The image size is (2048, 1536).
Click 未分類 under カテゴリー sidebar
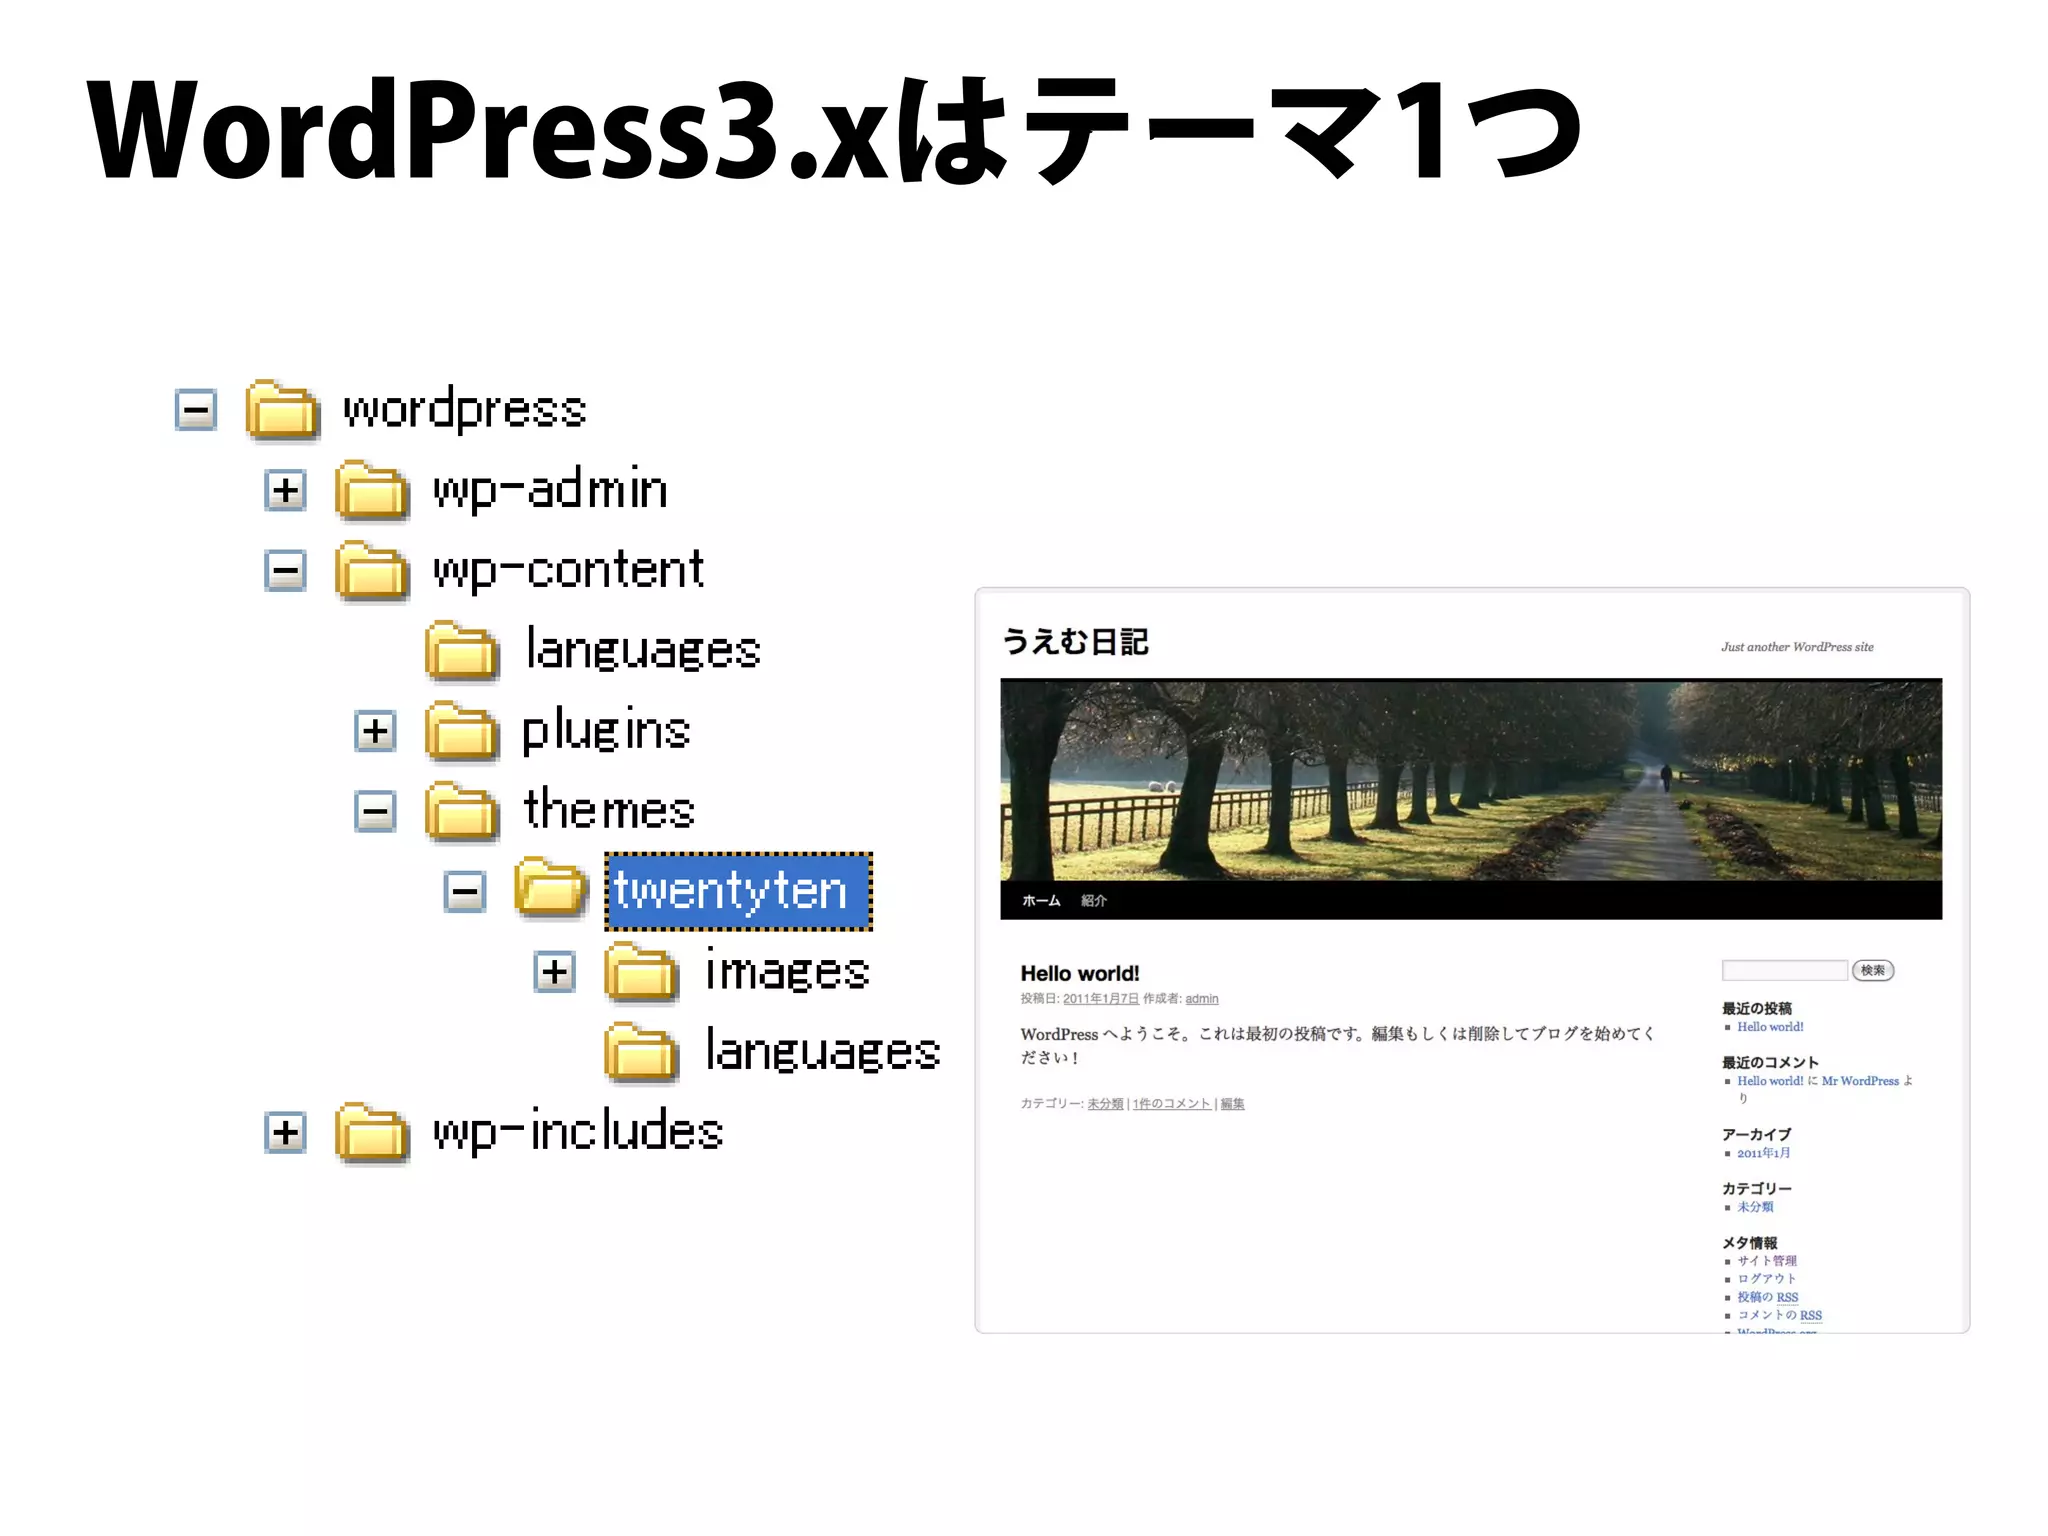(1755, 1207)
